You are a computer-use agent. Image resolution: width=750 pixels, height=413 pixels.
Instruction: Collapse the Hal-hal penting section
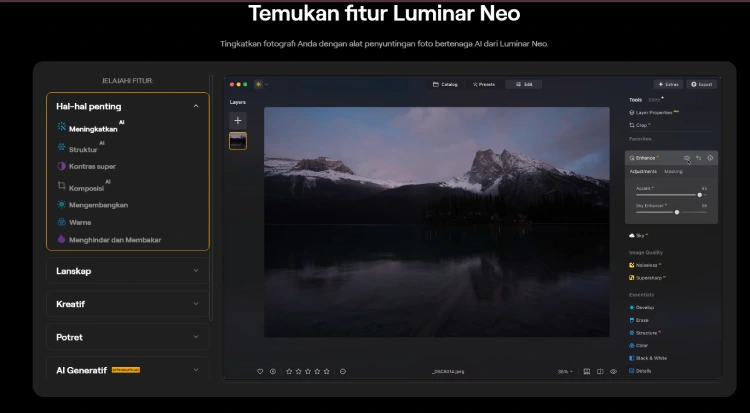tap(196, 106)
